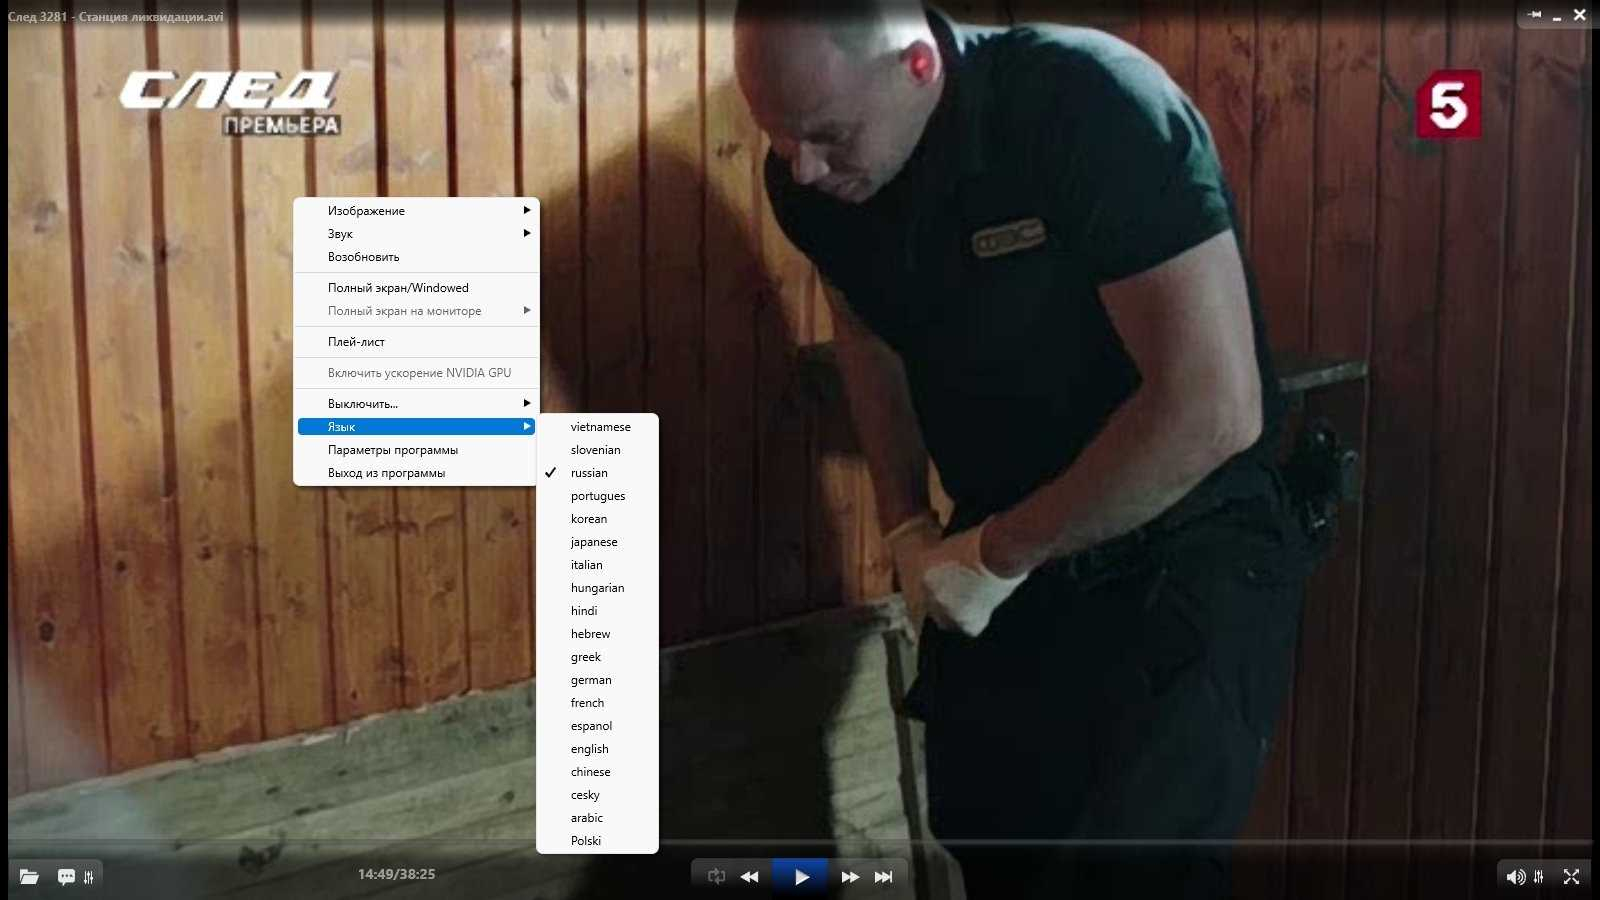
Task: Click the 14:49/38:25 time display
Action: coord(396,874)
